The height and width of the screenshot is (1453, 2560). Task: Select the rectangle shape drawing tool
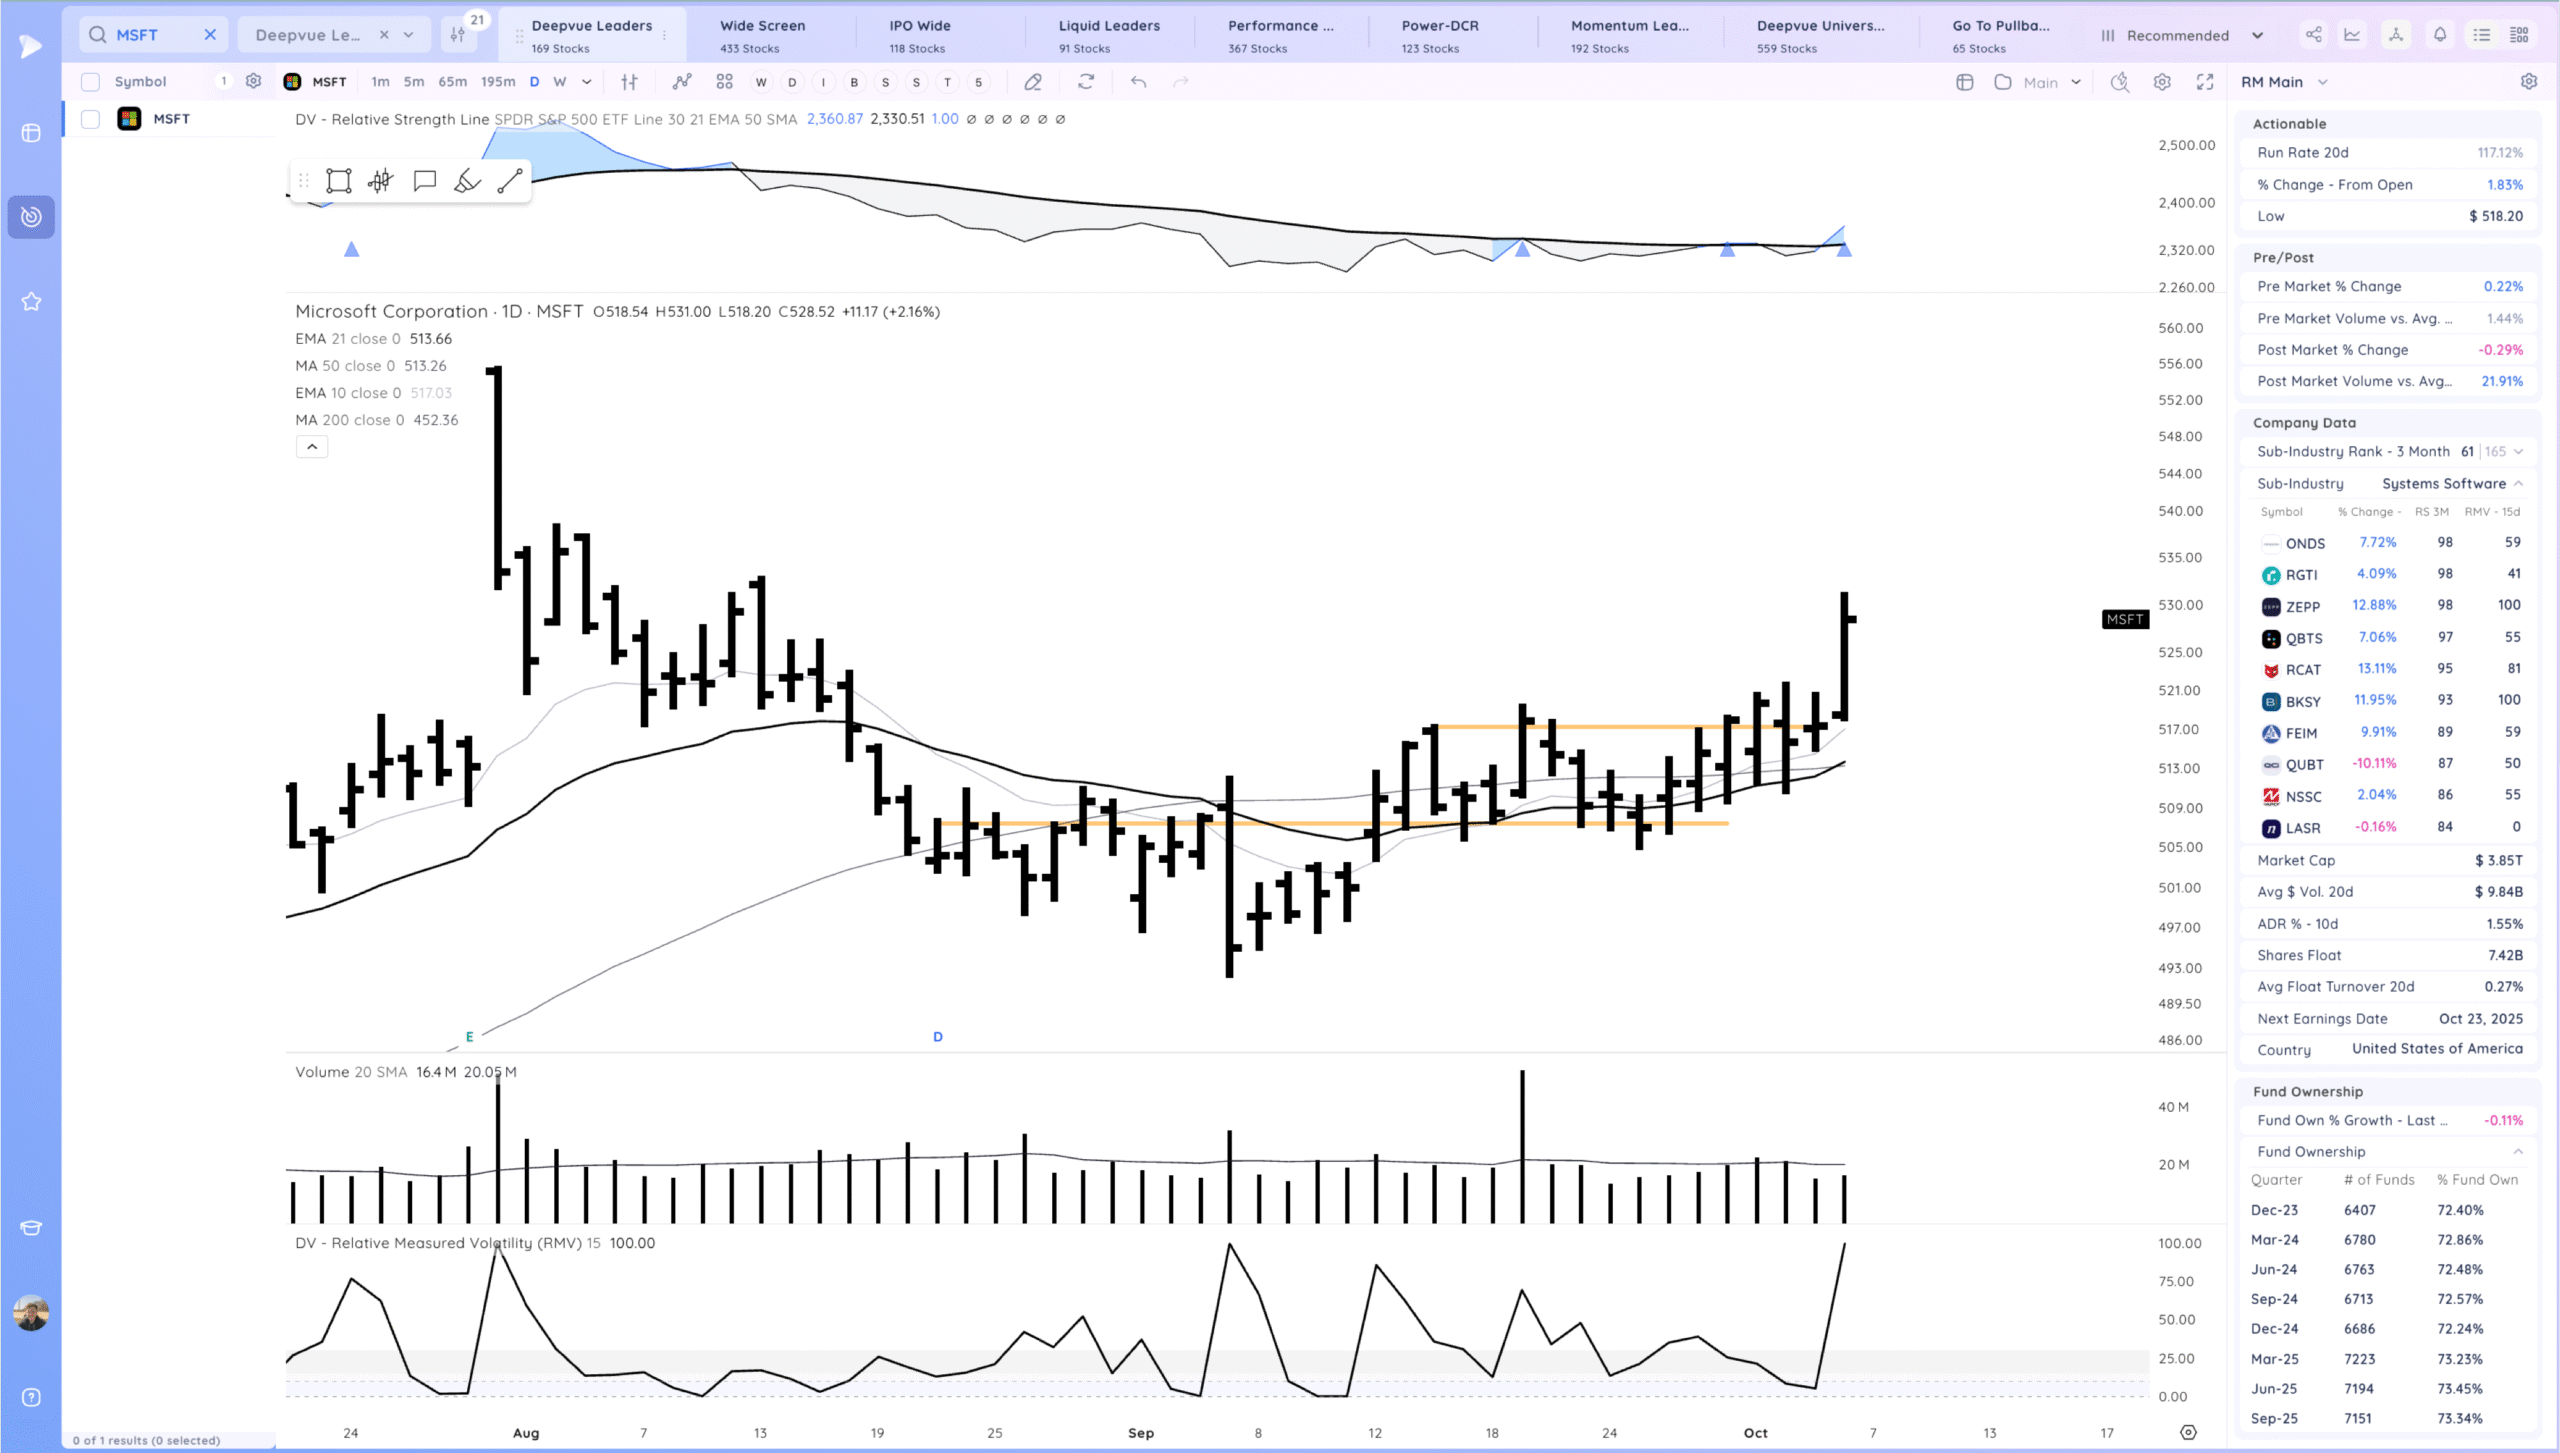tap(339, 181)
